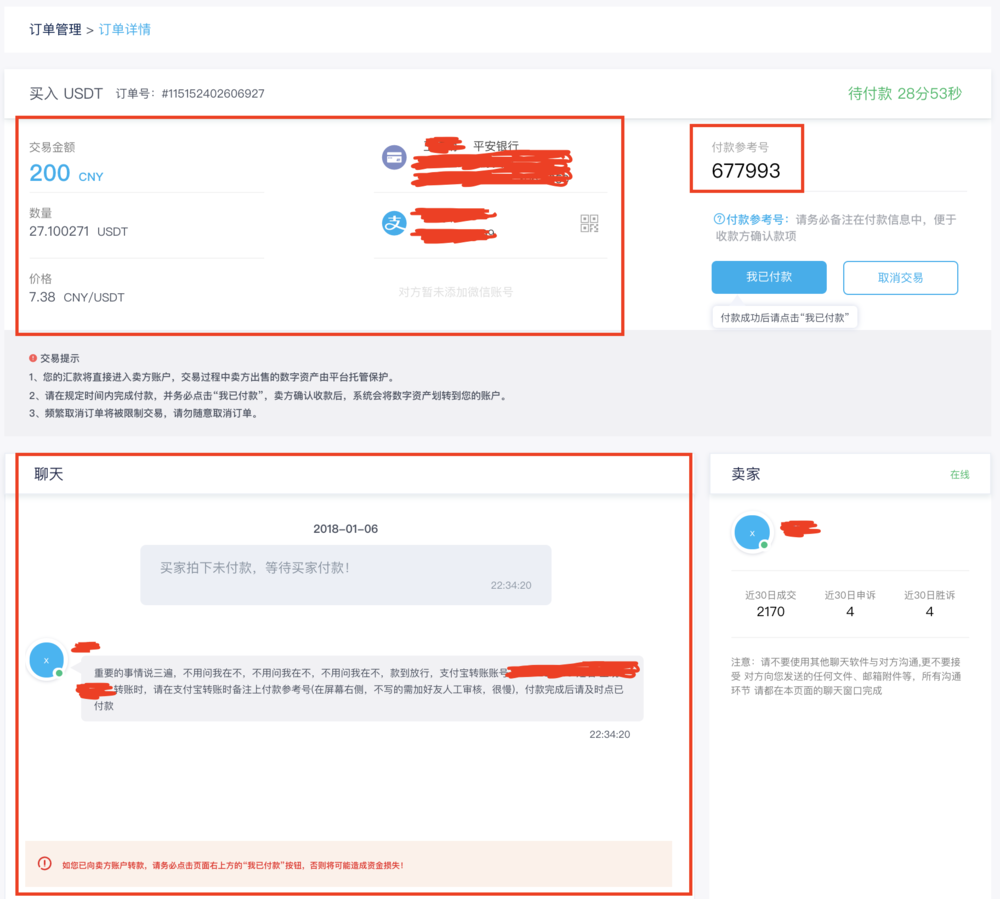Click the tooltip below 我已付款

[x=785, y=316]
